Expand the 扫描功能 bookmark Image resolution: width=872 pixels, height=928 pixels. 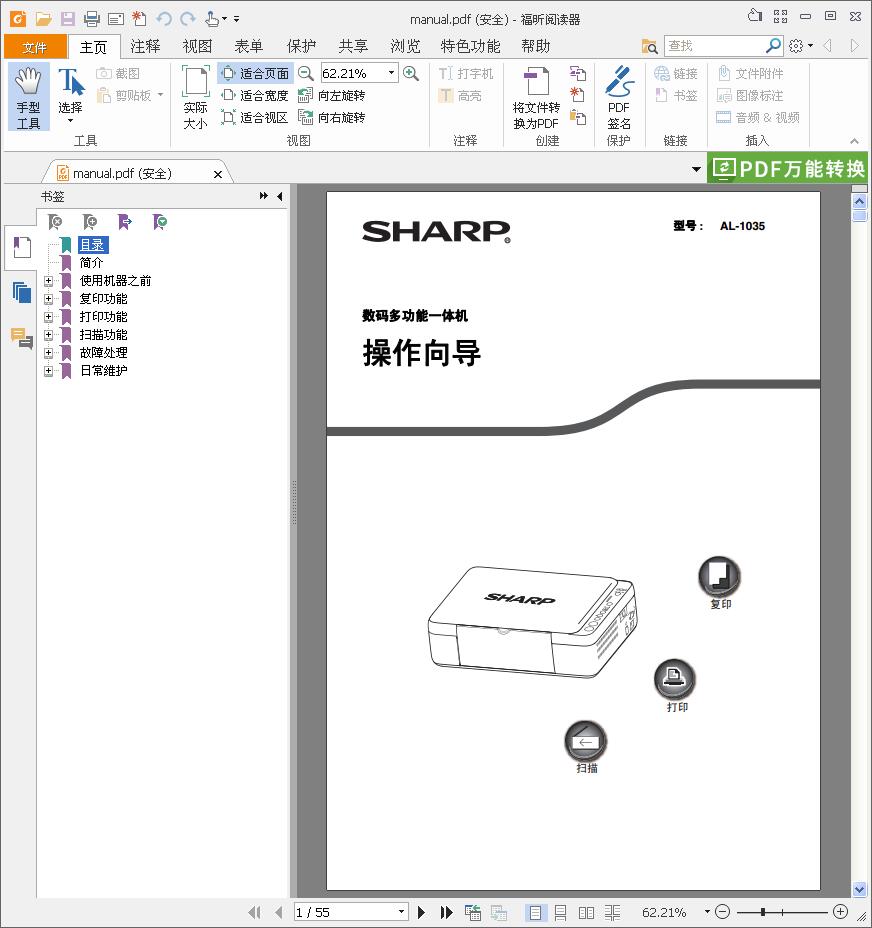tap(49, 335)
